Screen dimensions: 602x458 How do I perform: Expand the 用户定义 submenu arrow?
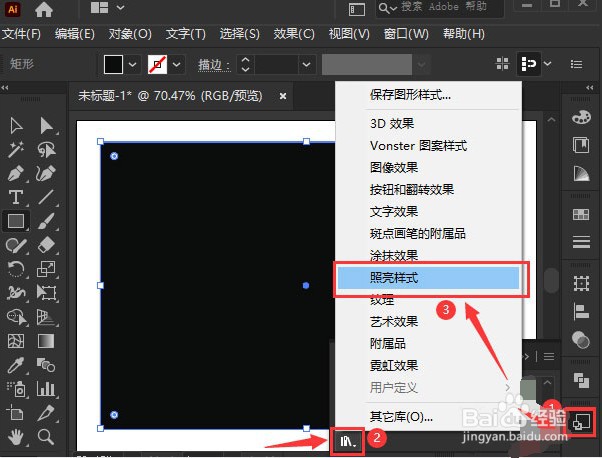(508, 388)
